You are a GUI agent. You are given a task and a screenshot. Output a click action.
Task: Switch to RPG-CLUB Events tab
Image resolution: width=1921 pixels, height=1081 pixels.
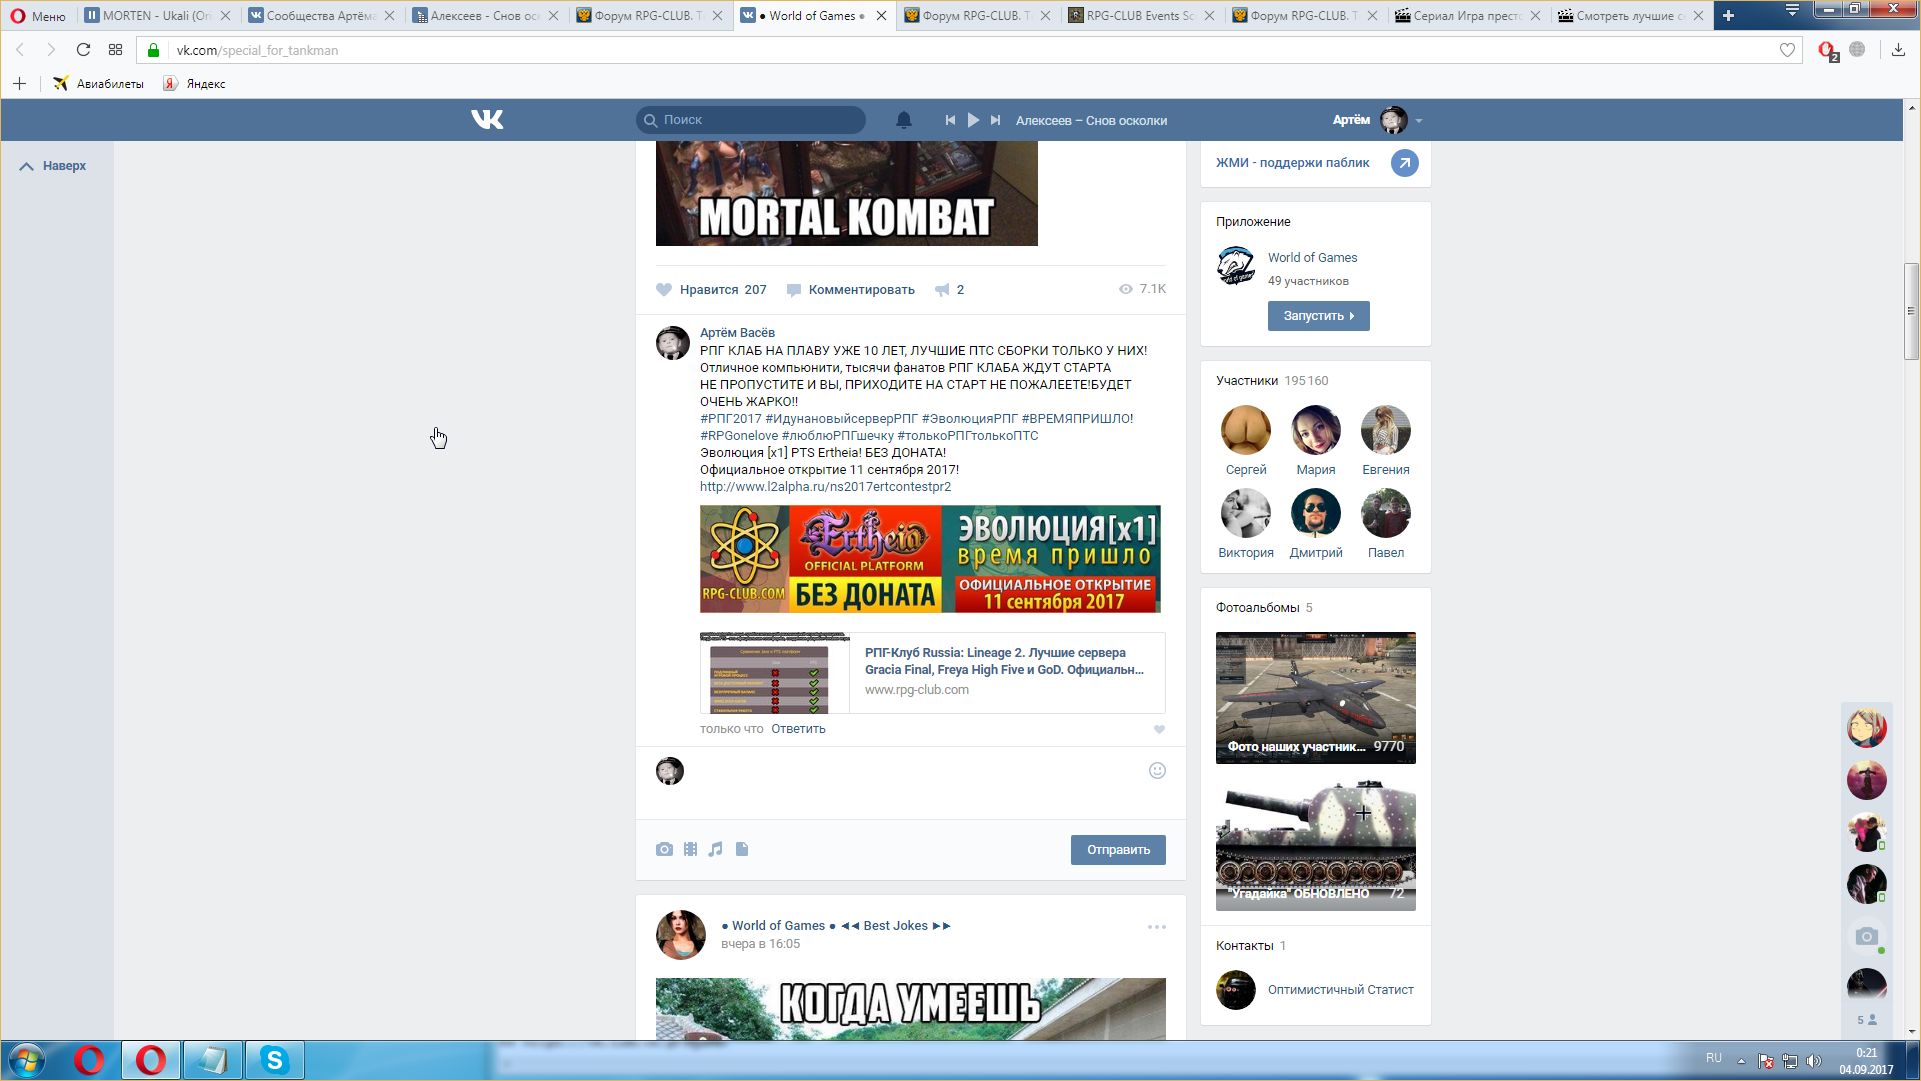click(x=1140, y=15)
